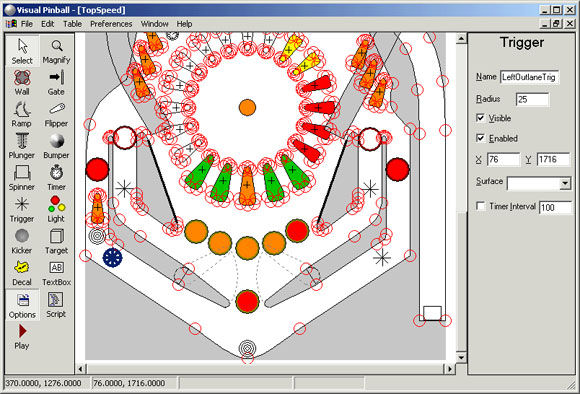Toggle the Enabled checkbox

pyautogui.click(x=480, y=138)
